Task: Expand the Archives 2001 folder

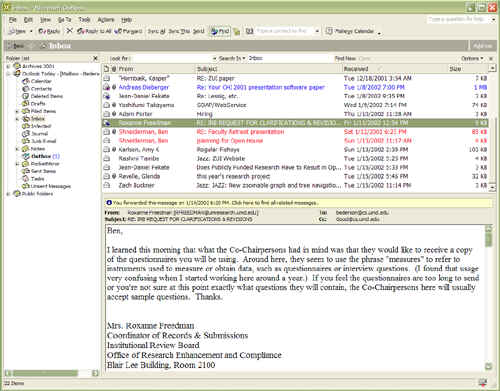Action: coord(8,66)
